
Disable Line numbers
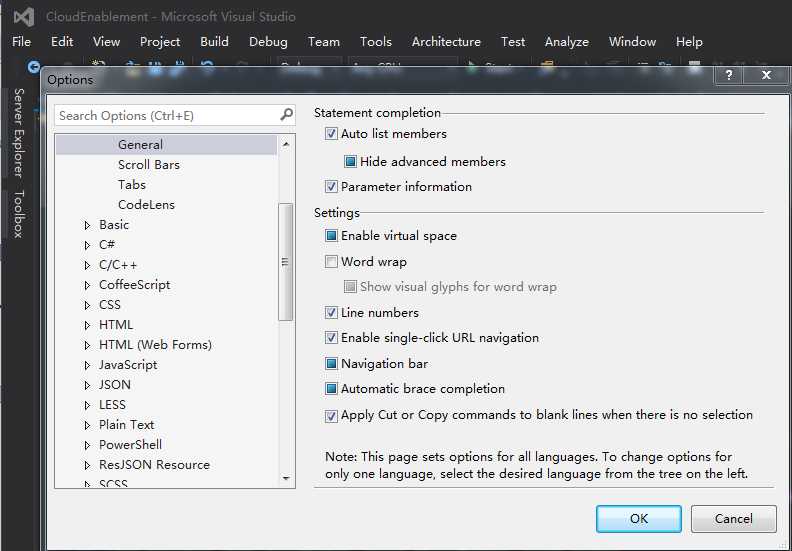point(331,313)
